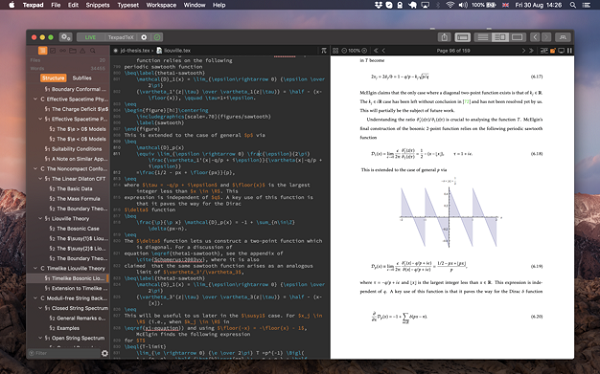
Task: Click the sidebar Filter field
Action: click(x=64, y=353)
